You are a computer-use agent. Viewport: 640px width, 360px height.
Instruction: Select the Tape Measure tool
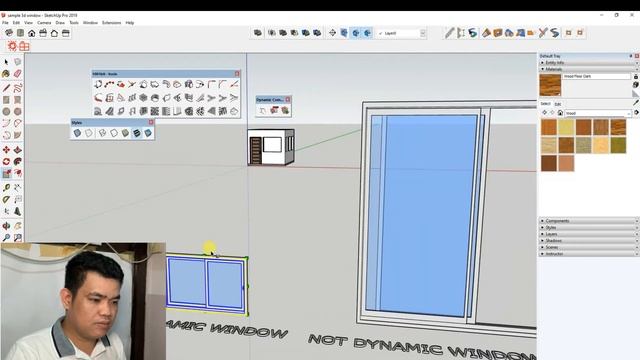click(6, 188)
